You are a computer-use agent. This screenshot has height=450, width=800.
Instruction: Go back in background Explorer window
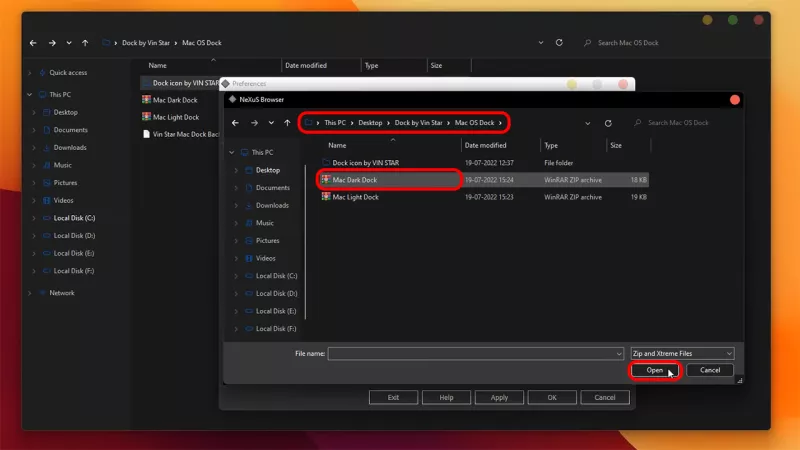(x=33, y=43)
